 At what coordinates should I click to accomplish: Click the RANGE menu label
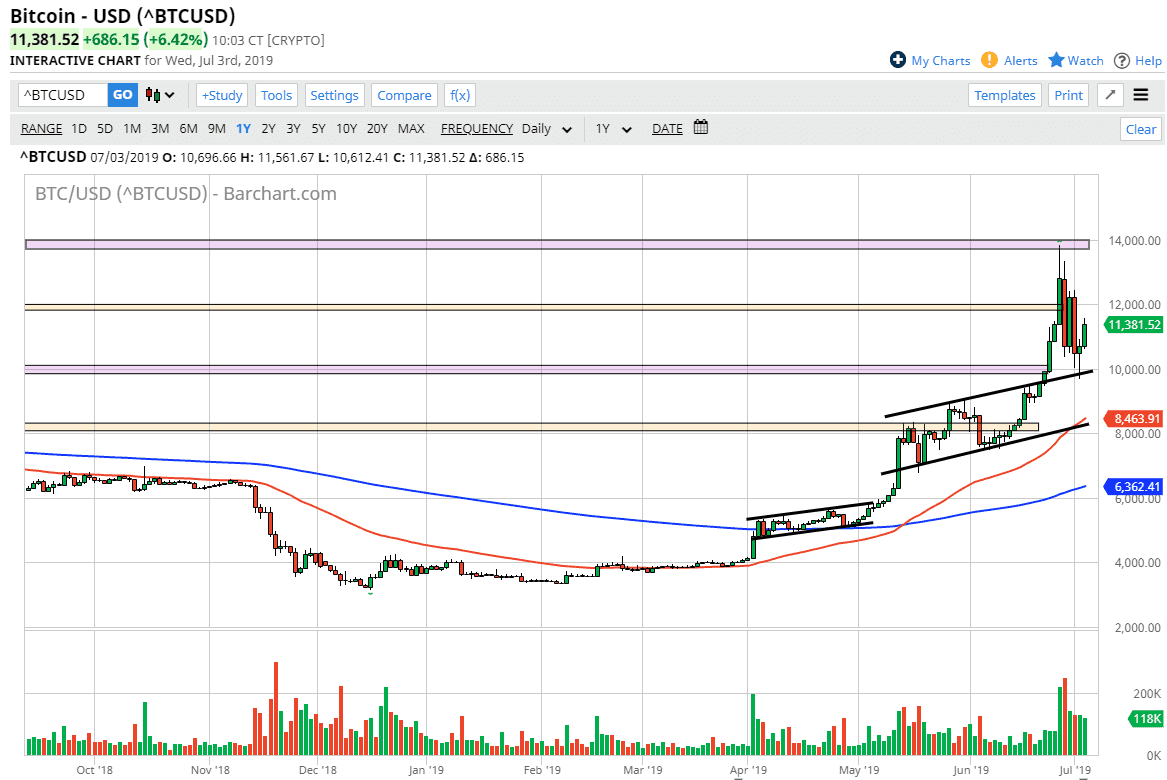40,128
